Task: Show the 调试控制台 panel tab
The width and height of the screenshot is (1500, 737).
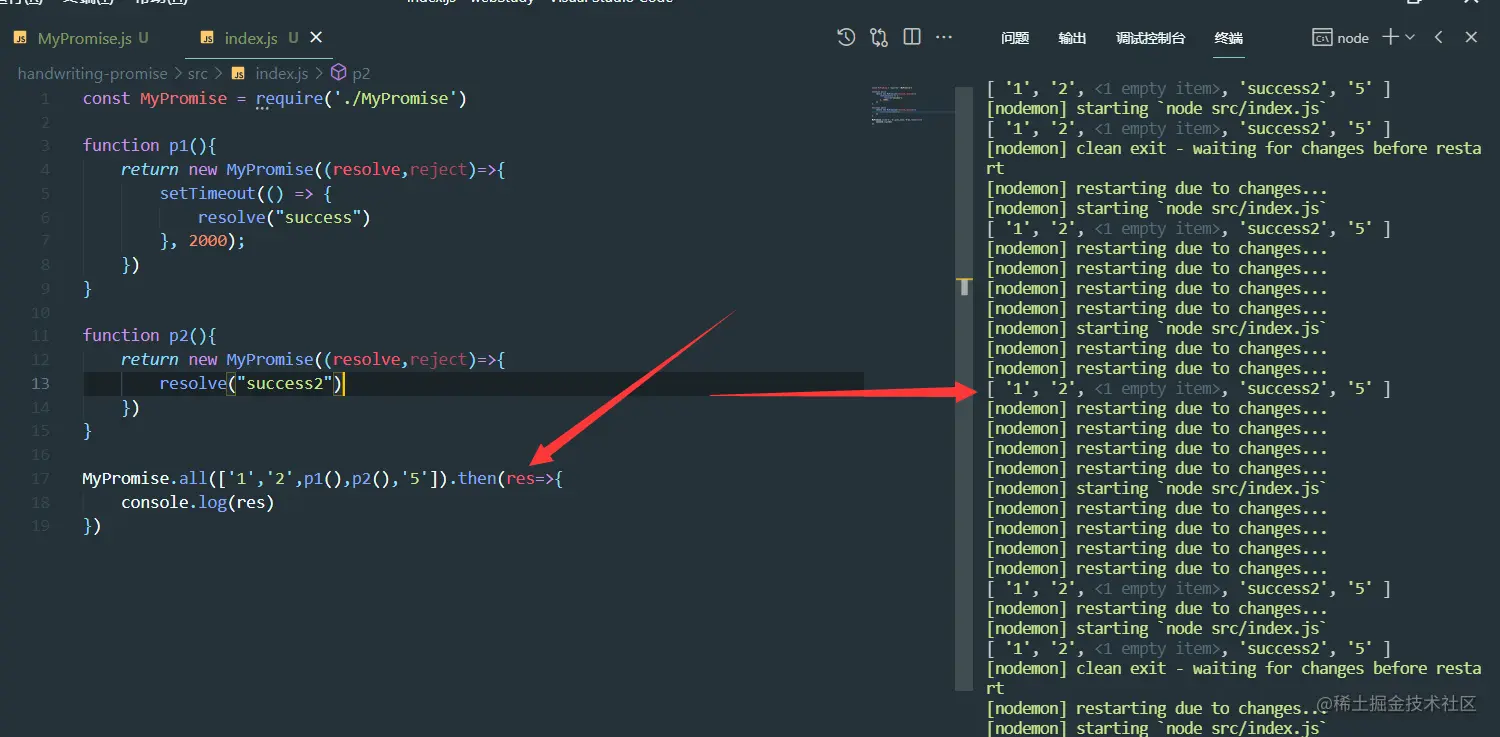Action: [x=1150, y=38]
